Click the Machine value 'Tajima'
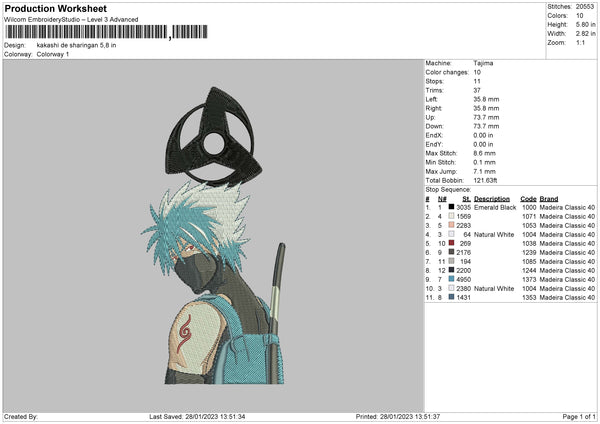The width and height of the screenshot is (600, 424). pos(483,63)
